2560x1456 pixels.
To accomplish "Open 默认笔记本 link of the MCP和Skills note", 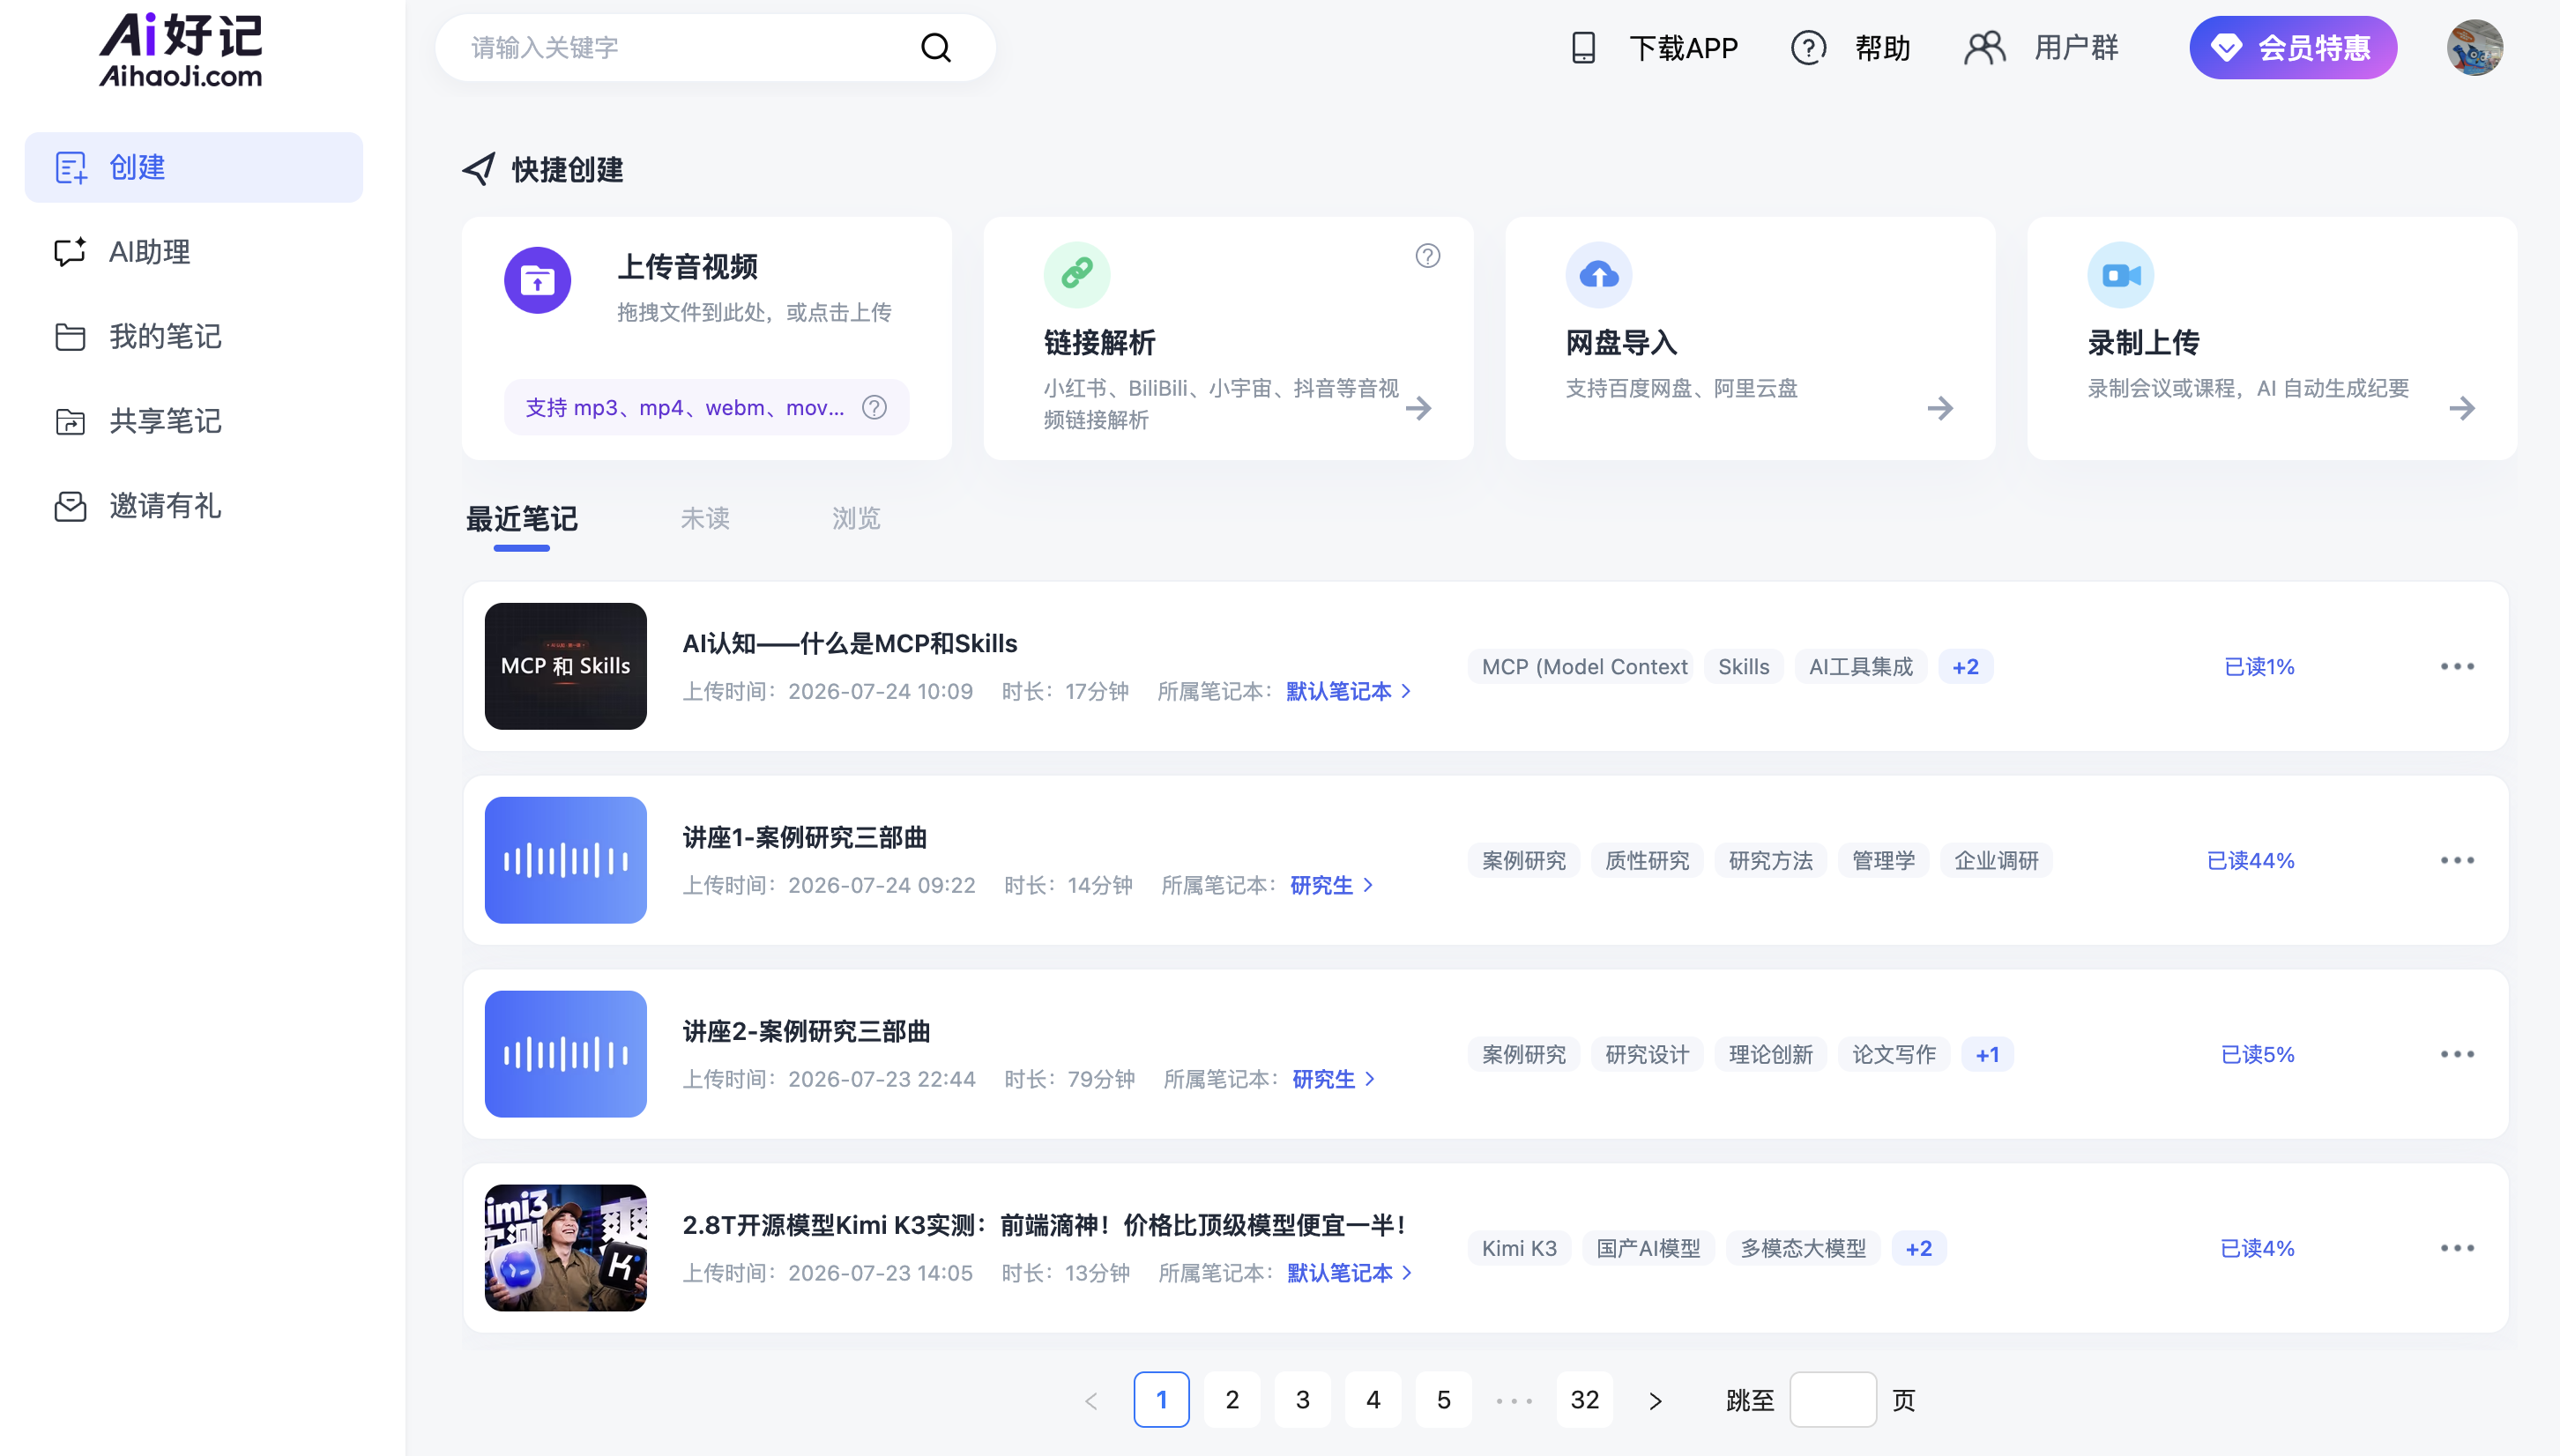I will click(x=1348, y=691).
